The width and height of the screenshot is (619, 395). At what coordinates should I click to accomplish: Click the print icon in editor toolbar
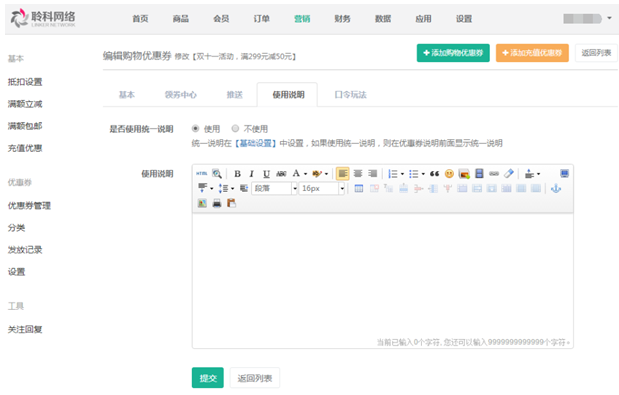point(217,203)
